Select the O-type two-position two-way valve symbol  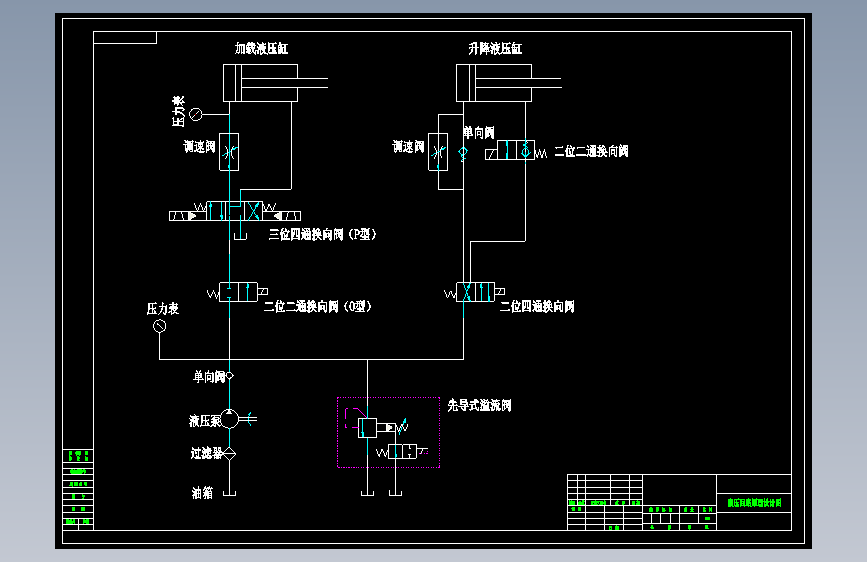[x=238, y=292]
